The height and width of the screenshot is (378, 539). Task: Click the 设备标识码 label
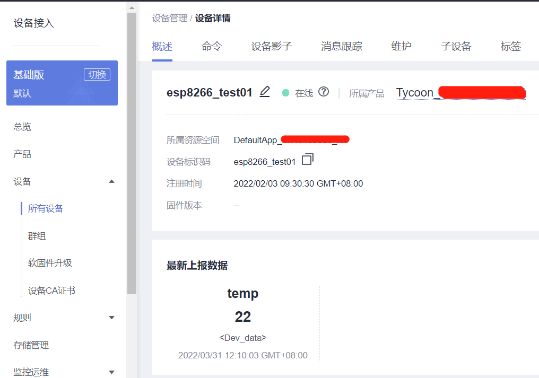click(188, 162)
